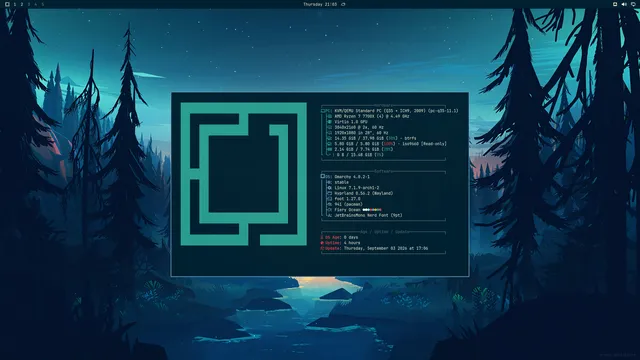Click the swap line '0 B / 15.48 GiB'
The height and width of the screenshot is (360, 640).
pyautogui.click(x=355, y=155)
